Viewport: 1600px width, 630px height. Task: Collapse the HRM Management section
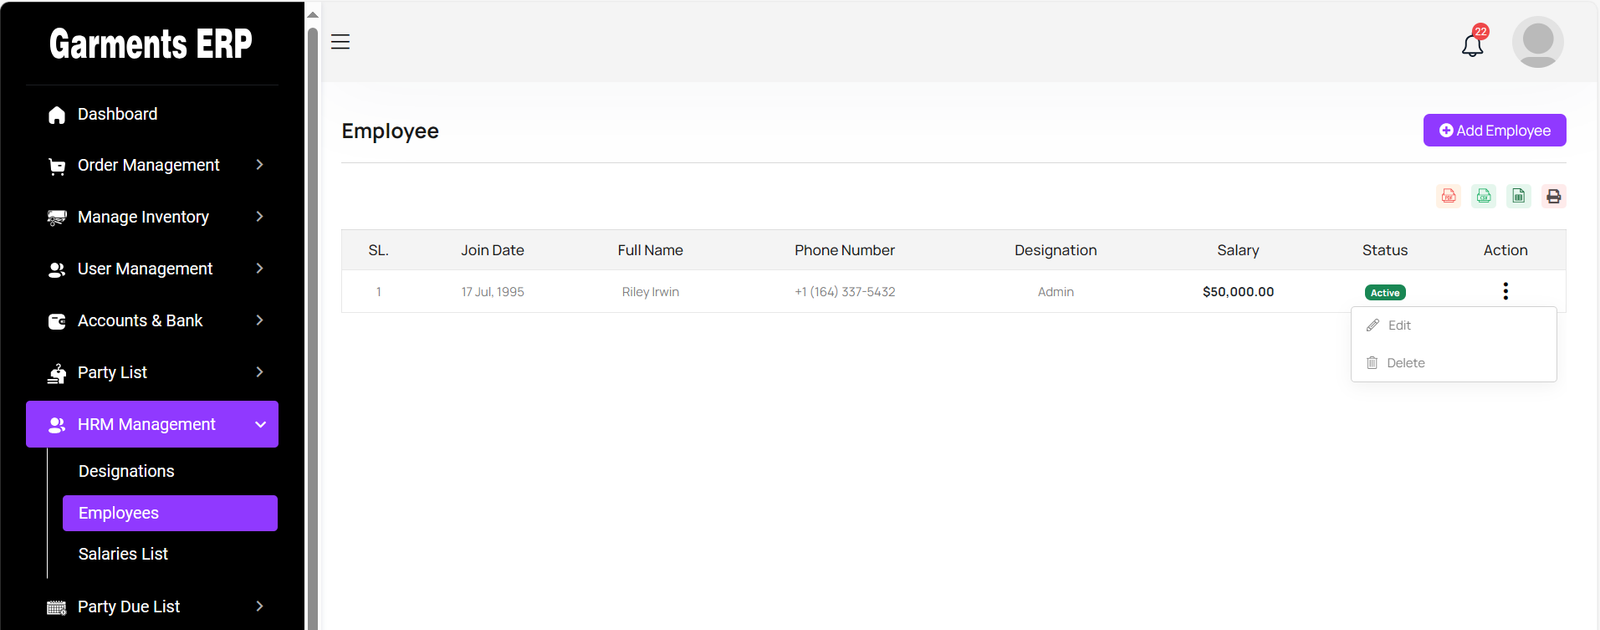[x=152, y=425]
